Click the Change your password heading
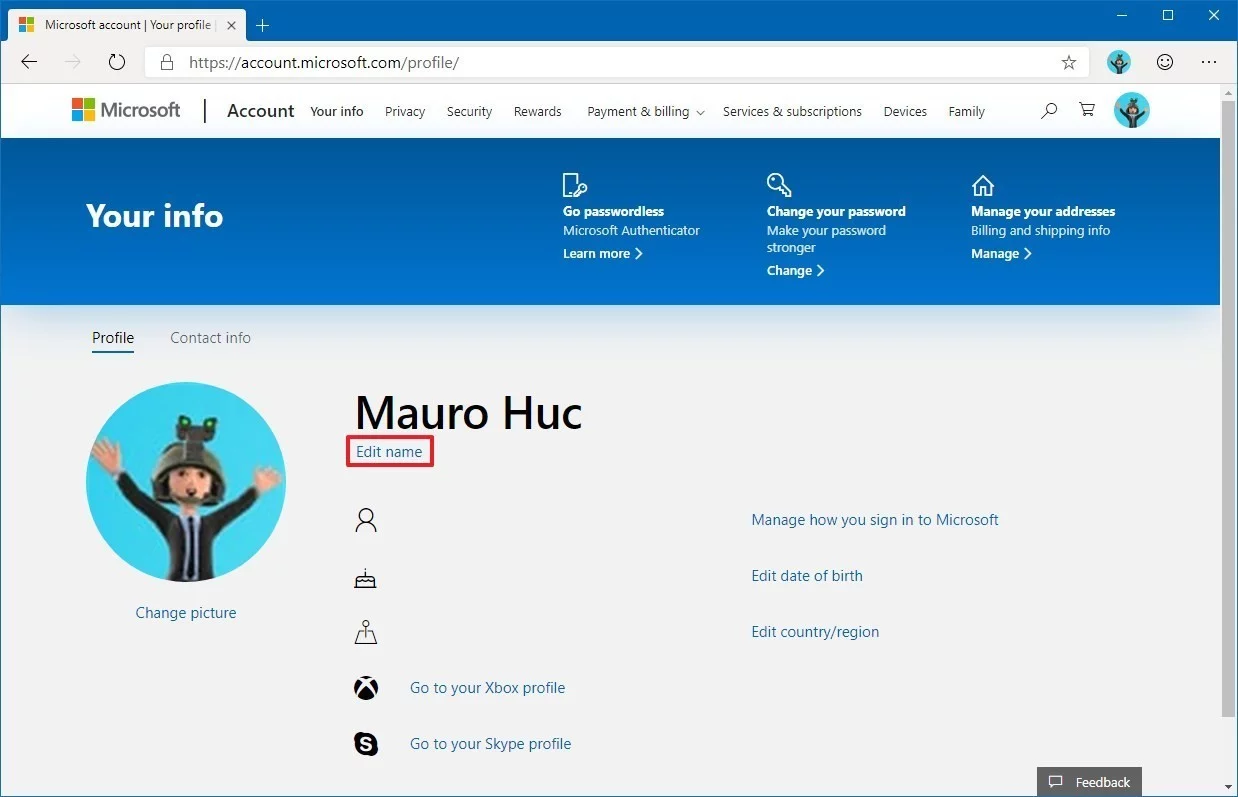The width and height of the screenshot is (1238, 797). click(x=836, y=211)
